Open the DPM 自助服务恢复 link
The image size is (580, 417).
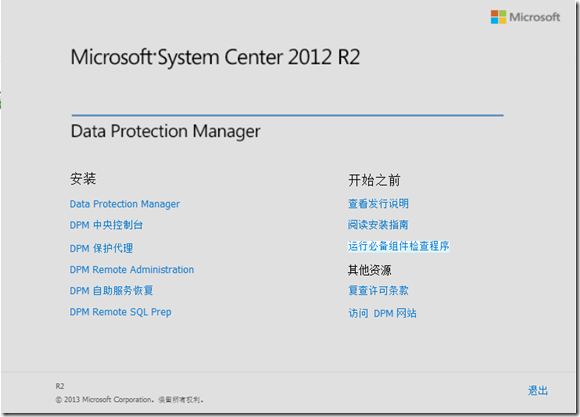click(111, 290)
